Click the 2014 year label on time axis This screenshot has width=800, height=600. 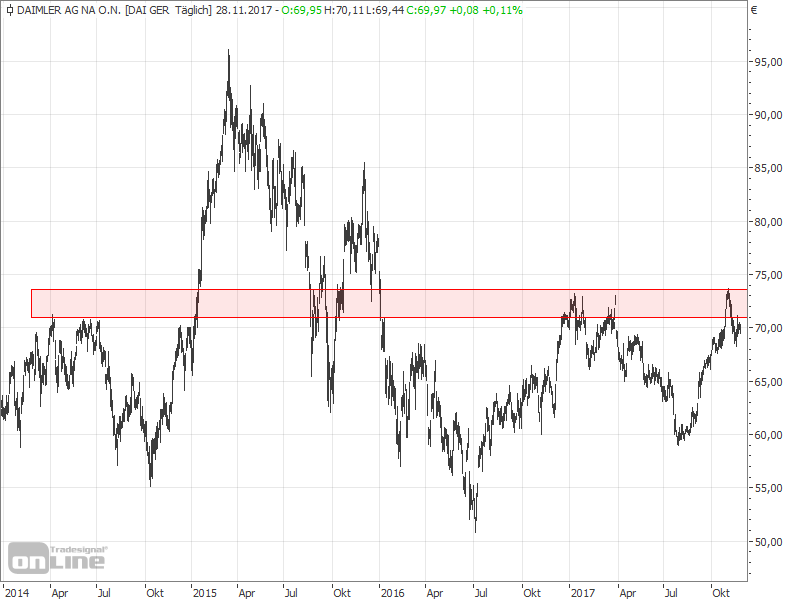click(x=17, y=592)
